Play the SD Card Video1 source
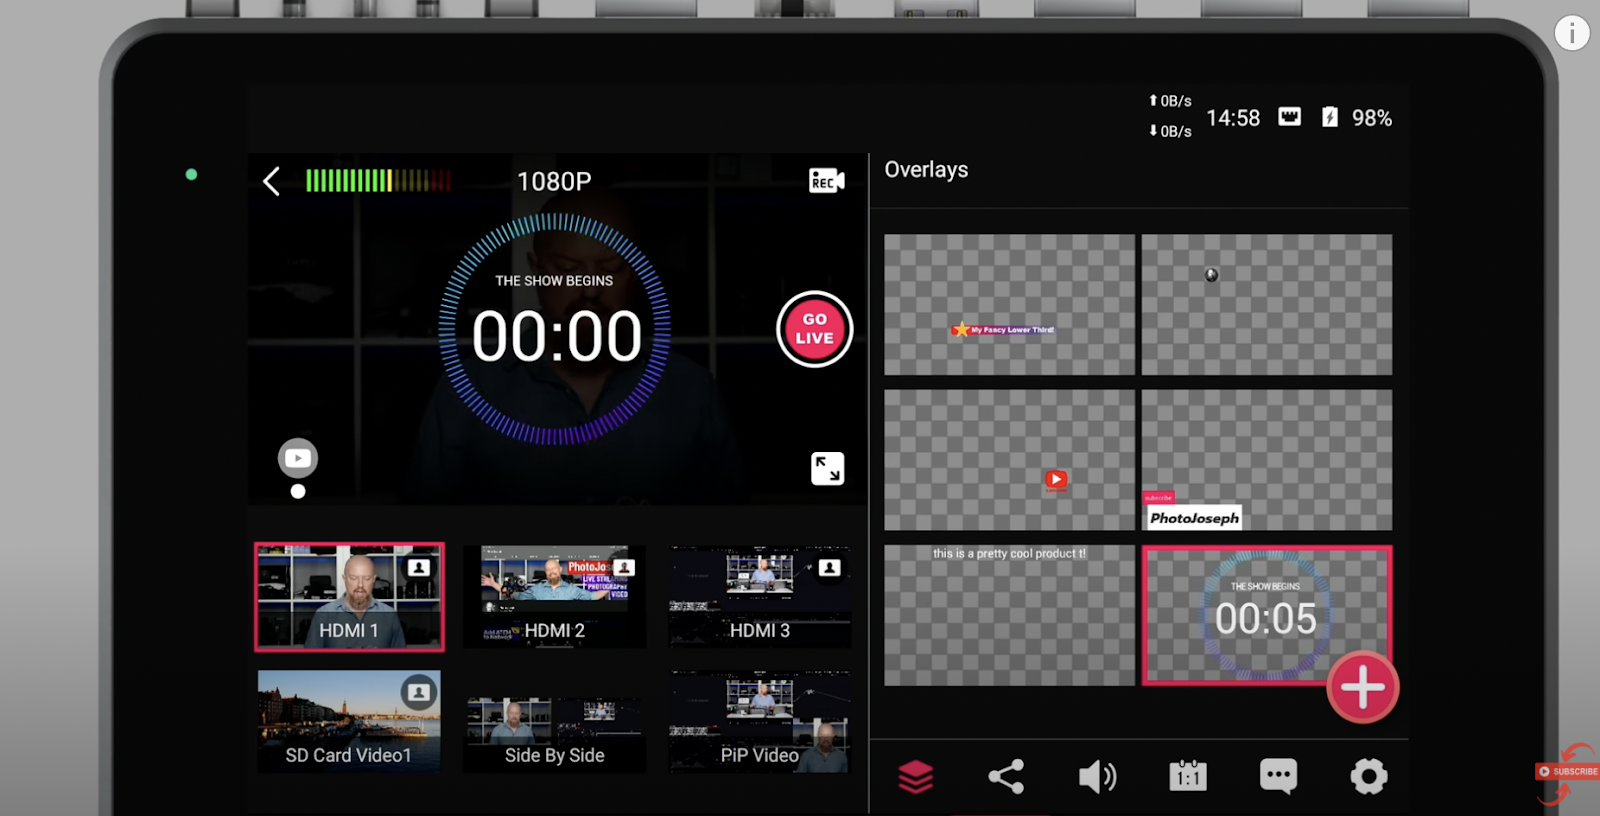The image size is (1600, 816). click(349, 721)
